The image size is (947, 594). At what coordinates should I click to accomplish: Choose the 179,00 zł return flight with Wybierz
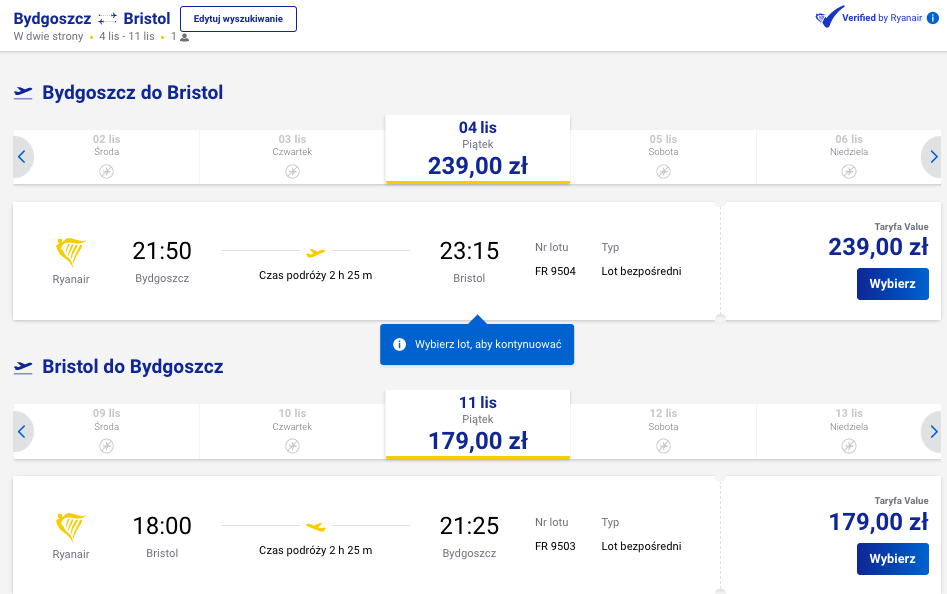892,559
